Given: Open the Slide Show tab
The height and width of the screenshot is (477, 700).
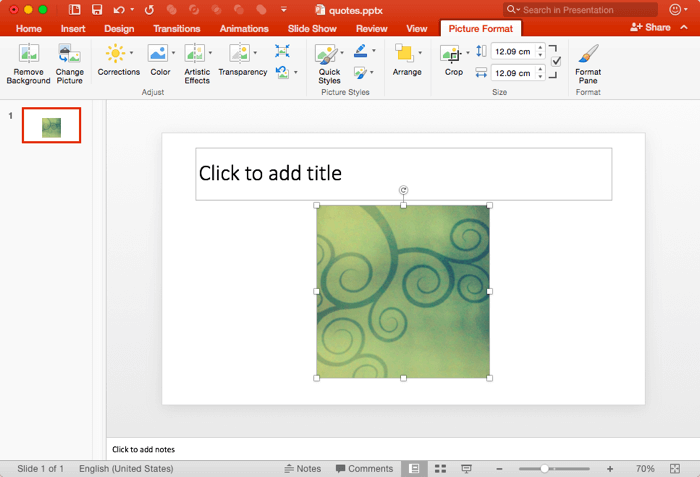Looking at the screenshot, I should (312, 29).
